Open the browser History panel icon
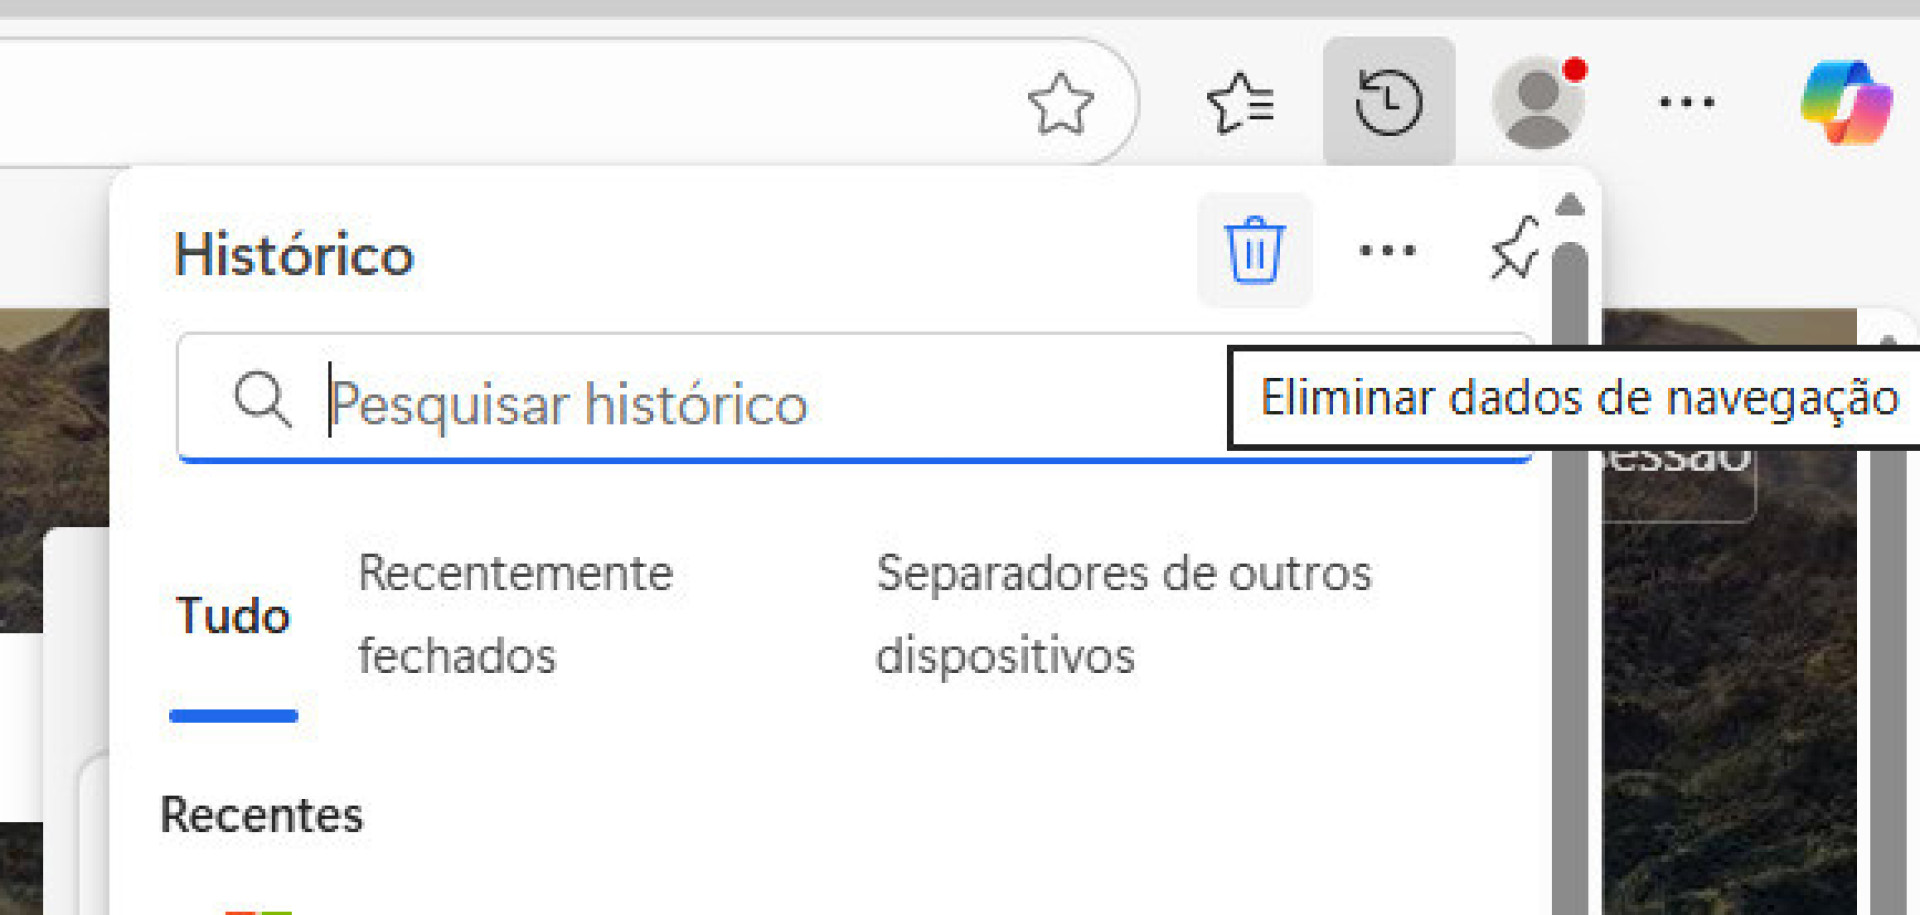 pos(1389,100)
